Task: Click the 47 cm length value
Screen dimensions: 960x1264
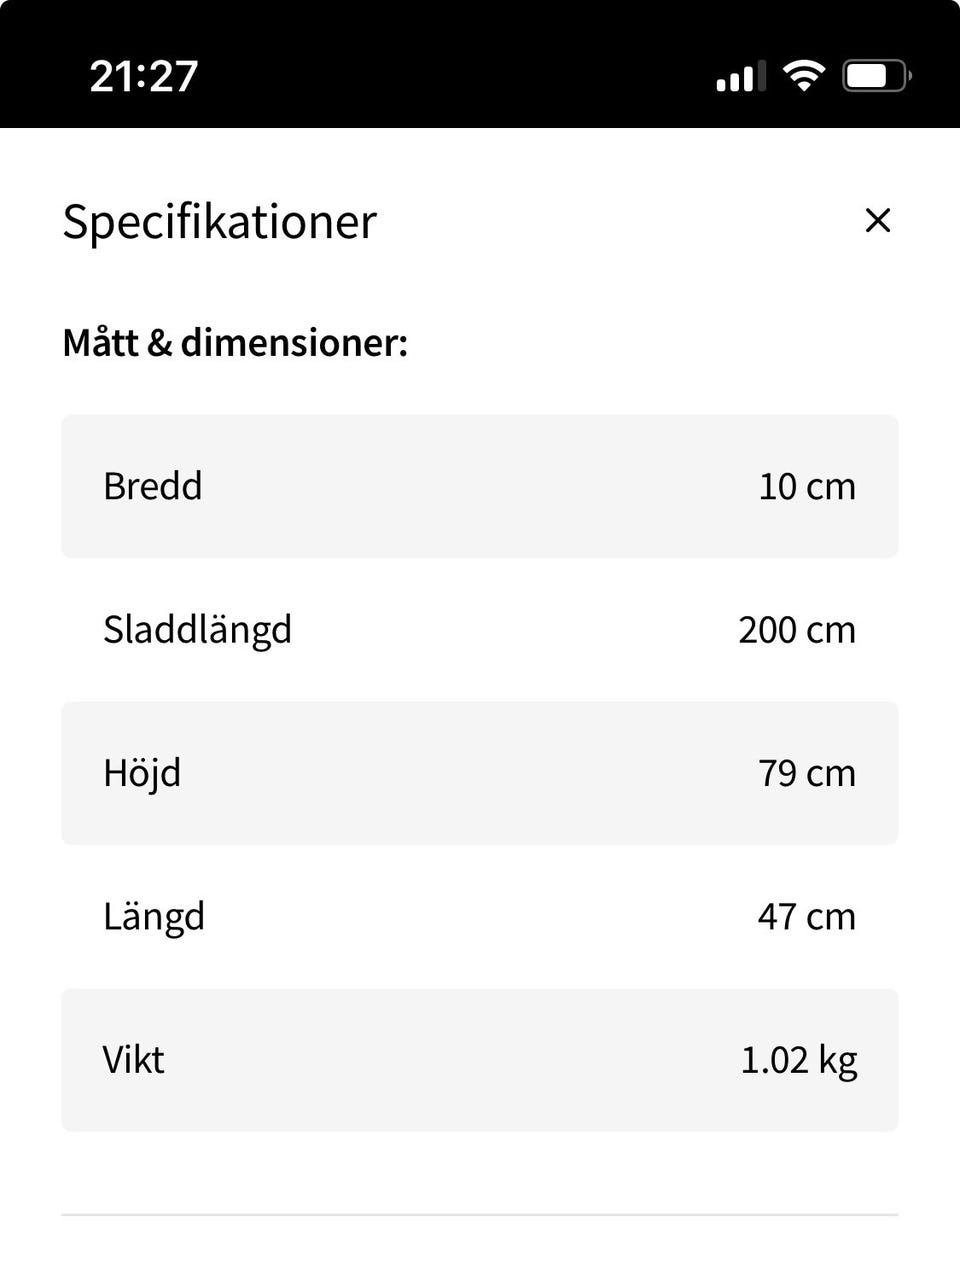Action: click(807, 917)
